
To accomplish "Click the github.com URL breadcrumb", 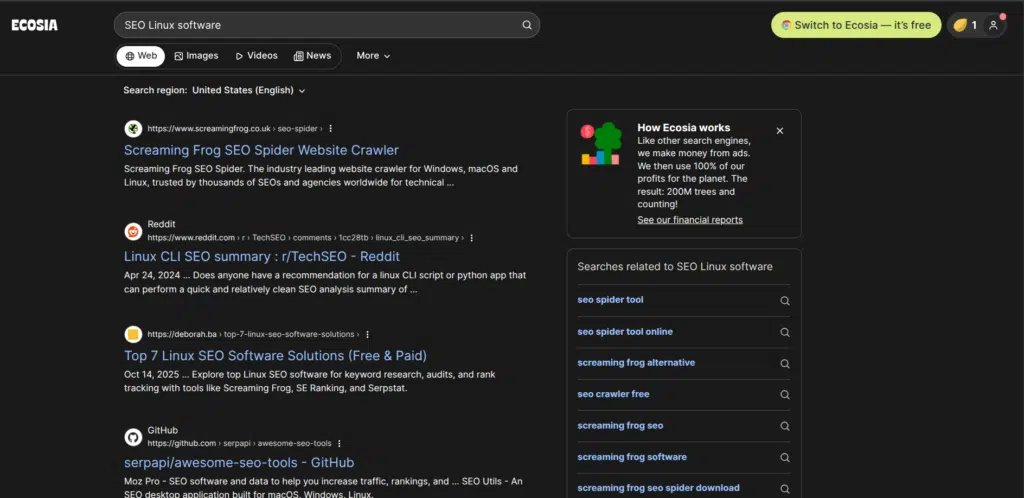I will click(x=239, y=444).
